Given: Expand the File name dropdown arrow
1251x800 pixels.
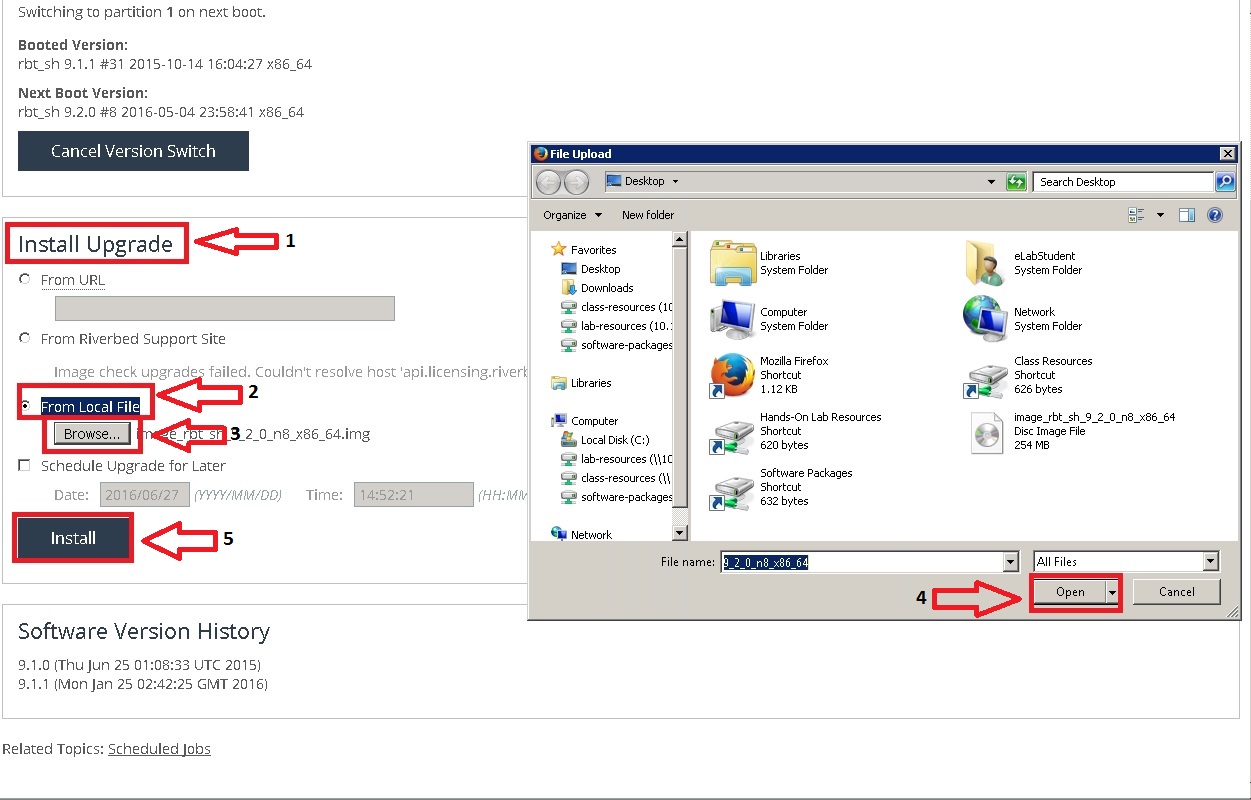Looking at the screenshot, I should [x=1010, y=562].
